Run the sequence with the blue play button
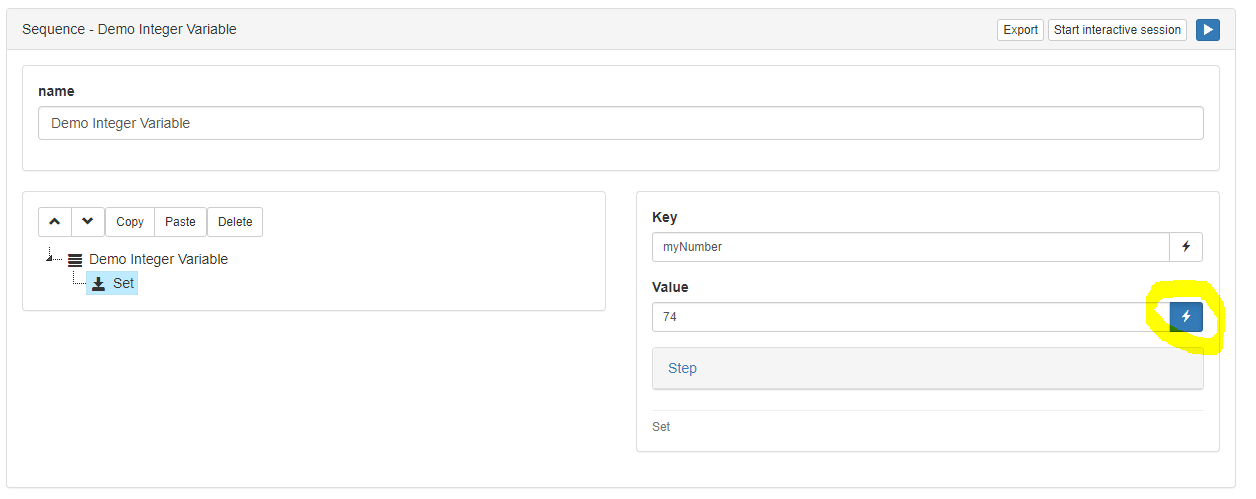The width and height of the screenshot is (1256, 499). (1207, 30)
